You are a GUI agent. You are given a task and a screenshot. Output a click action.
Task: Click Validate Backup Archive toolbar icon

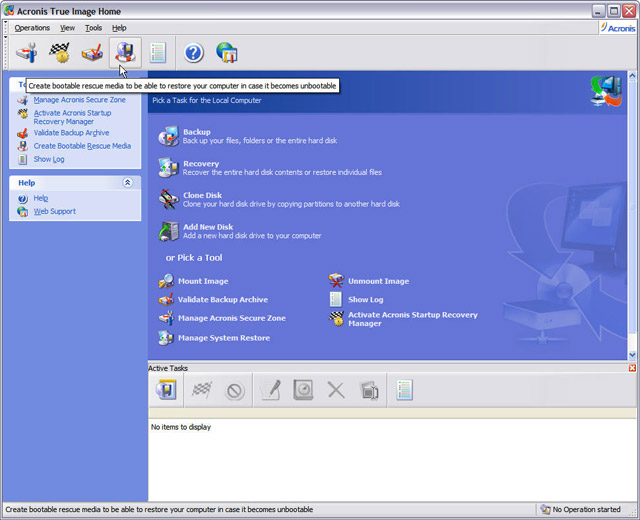click(x=92, y=53)
